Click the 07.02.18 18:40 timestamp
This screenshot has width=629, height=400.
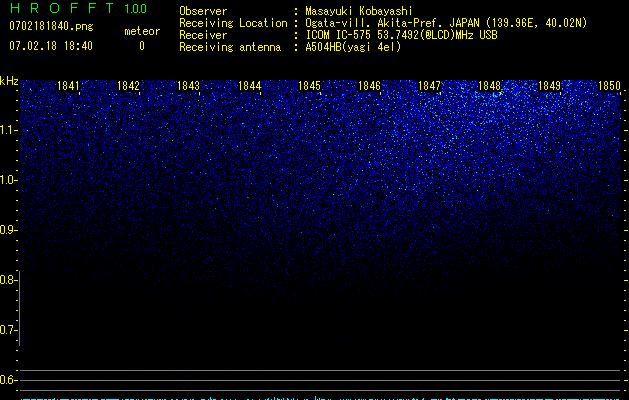51,46
